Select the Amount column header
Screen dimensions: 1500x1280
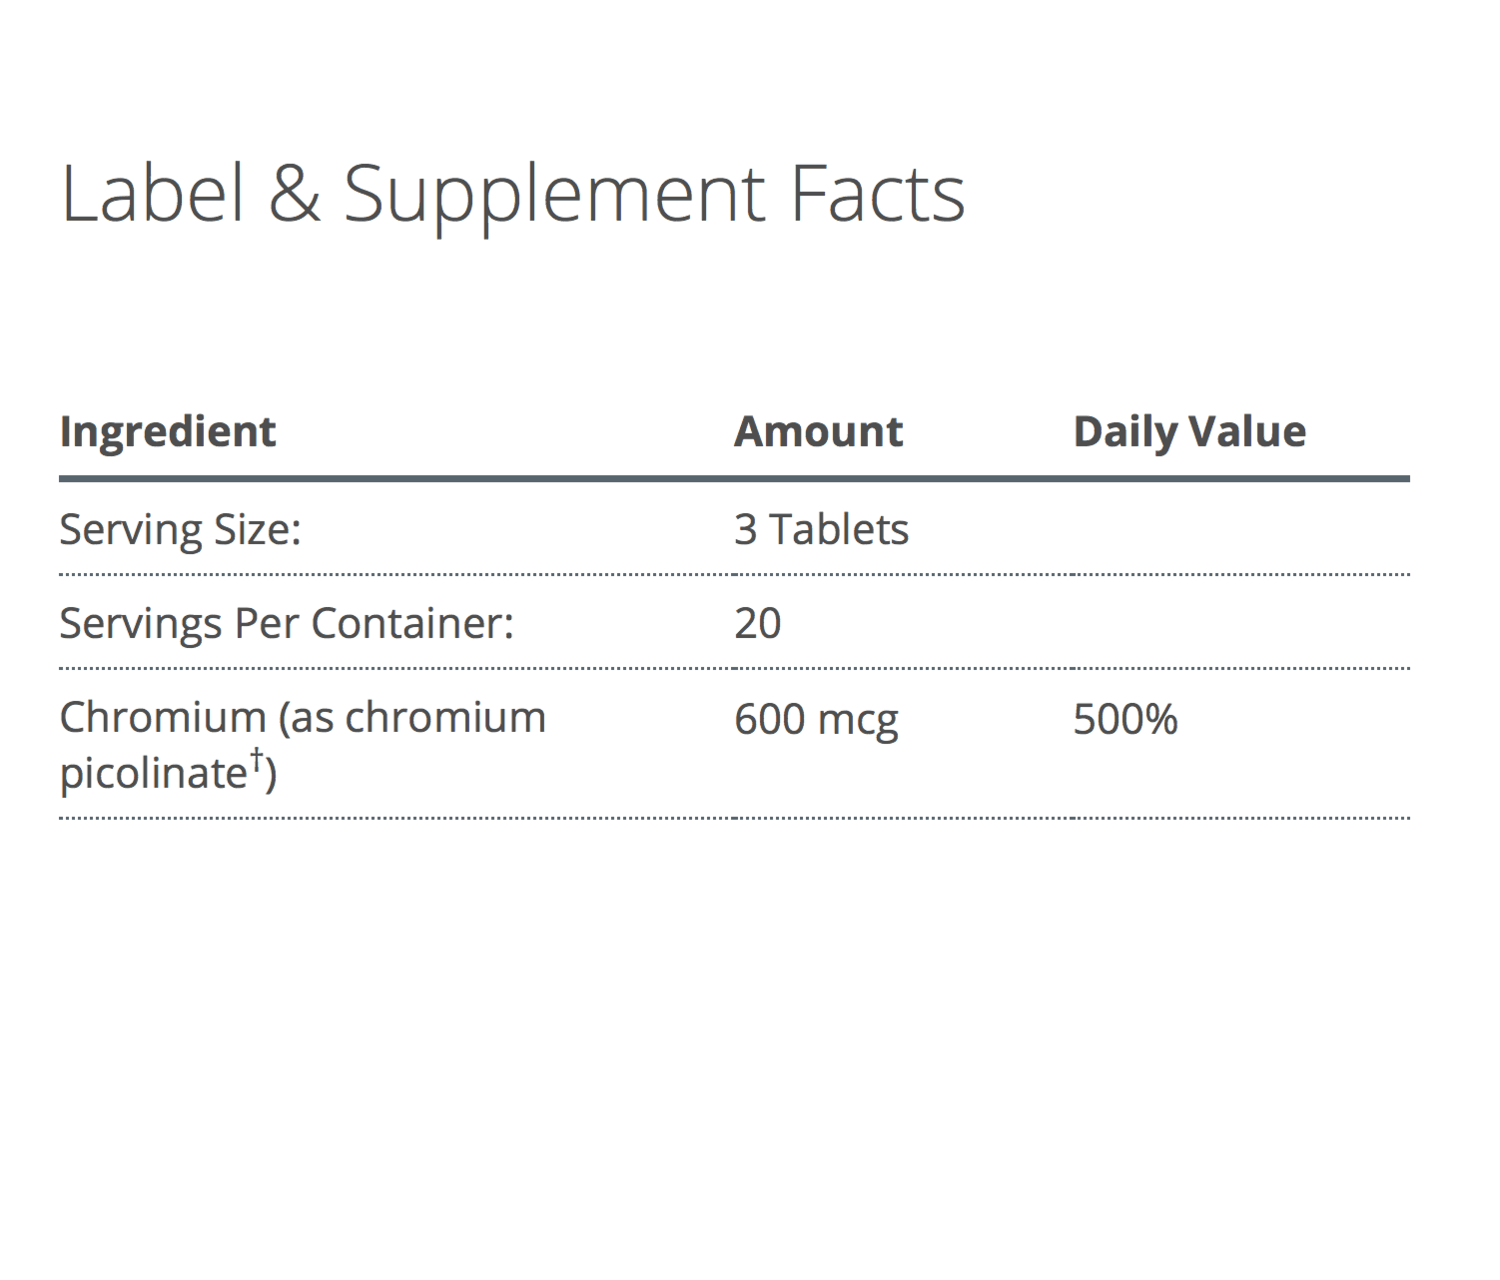point(818,432)
